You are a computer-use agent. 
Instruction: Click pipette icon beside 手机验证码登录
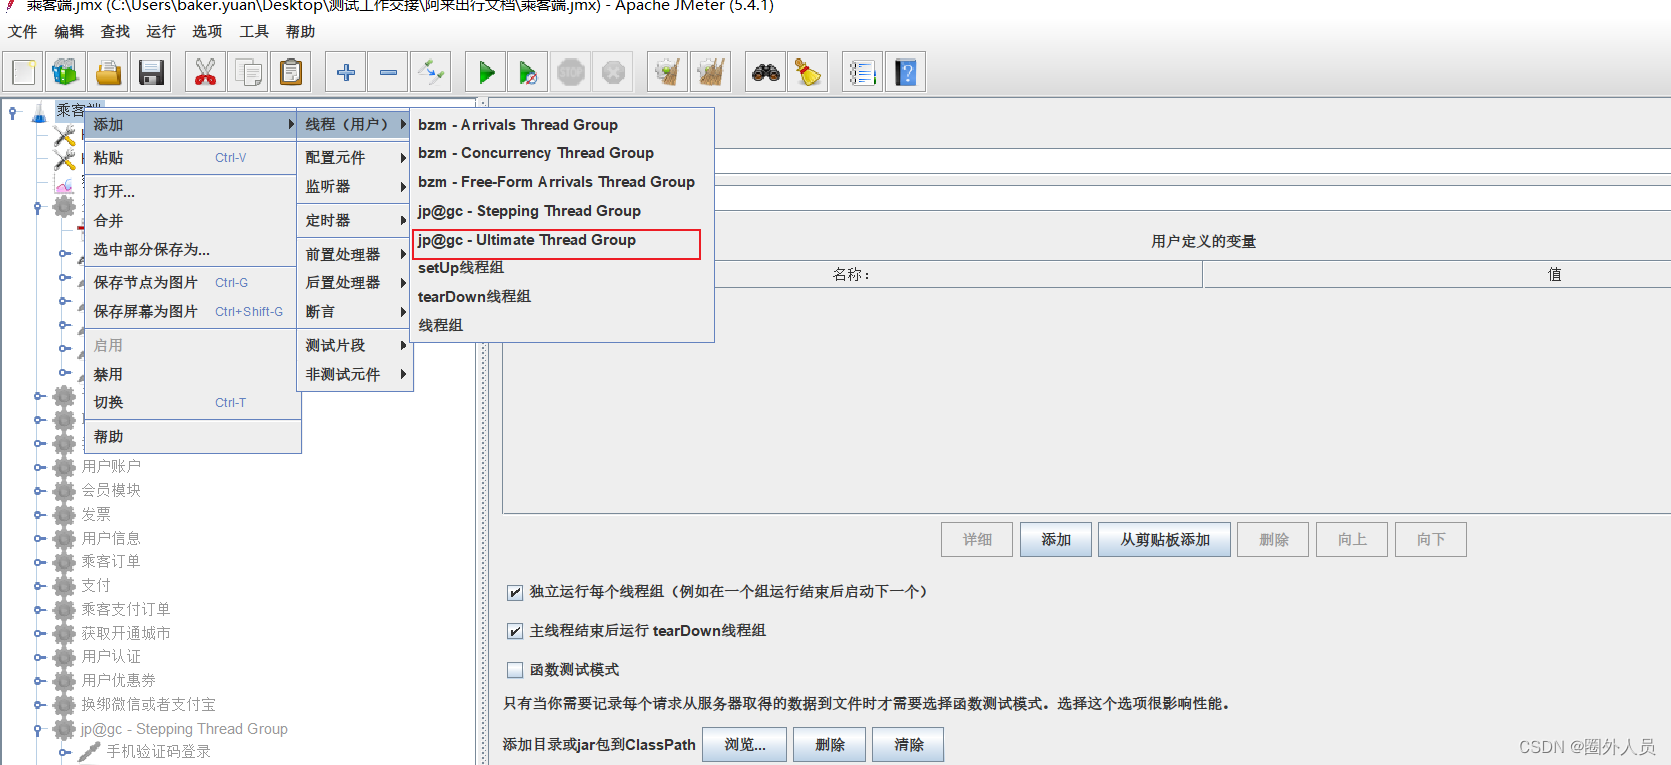tap(90, 752)
